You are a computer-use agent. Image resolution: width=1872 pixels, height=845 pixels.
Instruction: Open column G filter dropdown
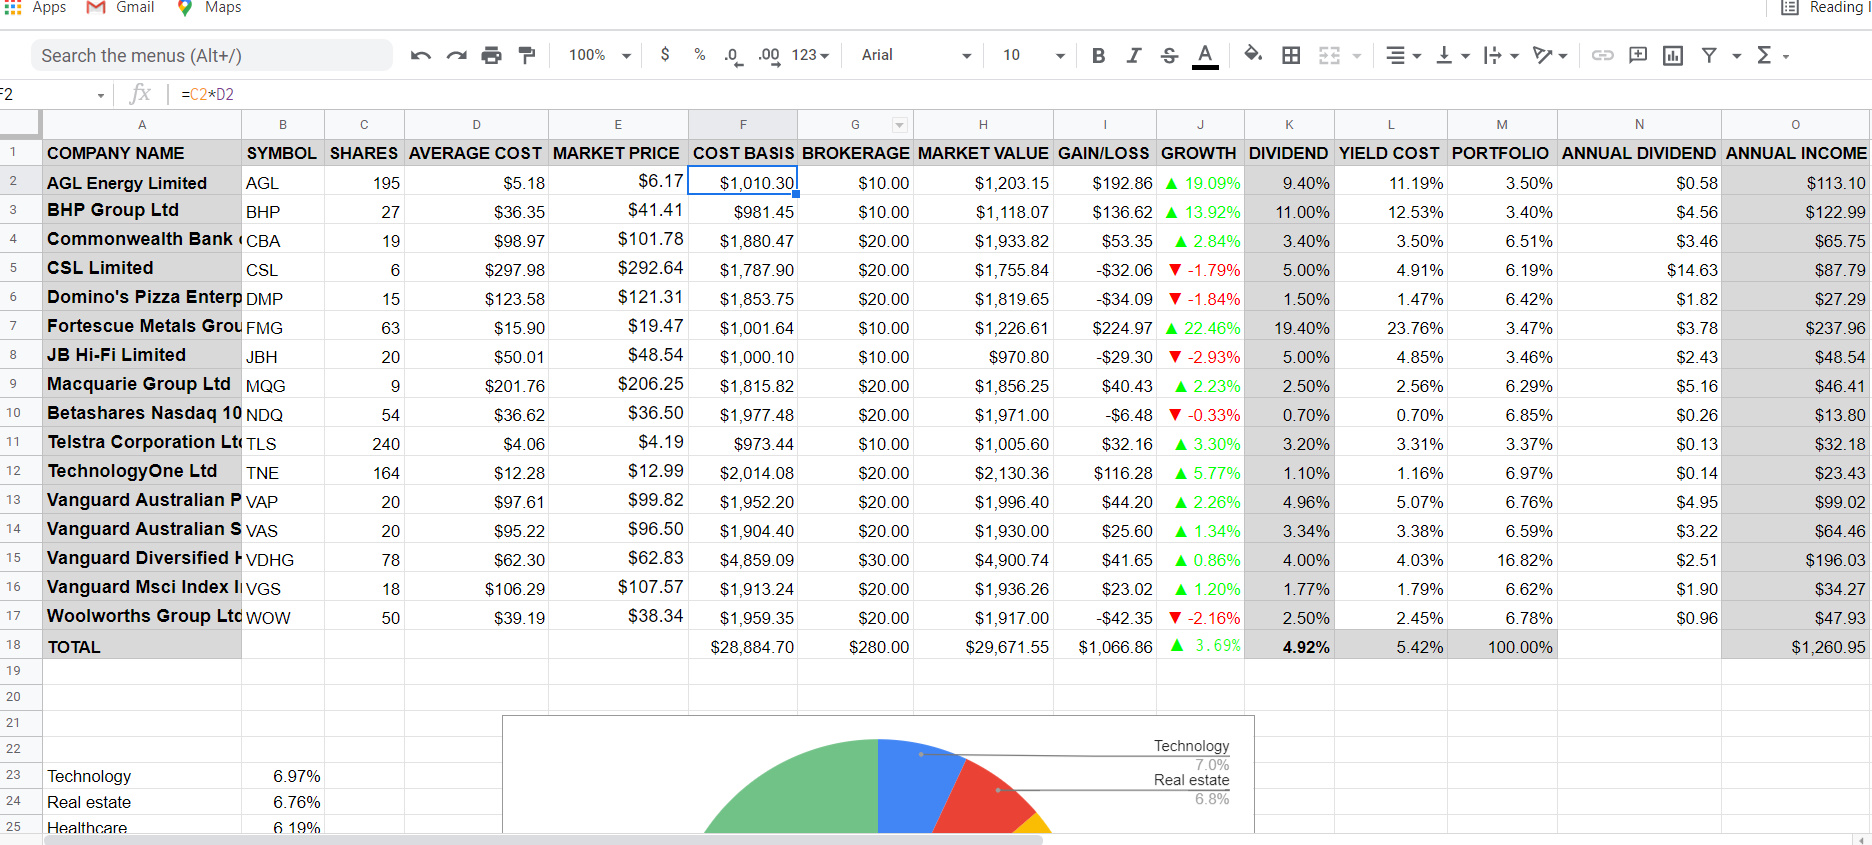[899, 125]
